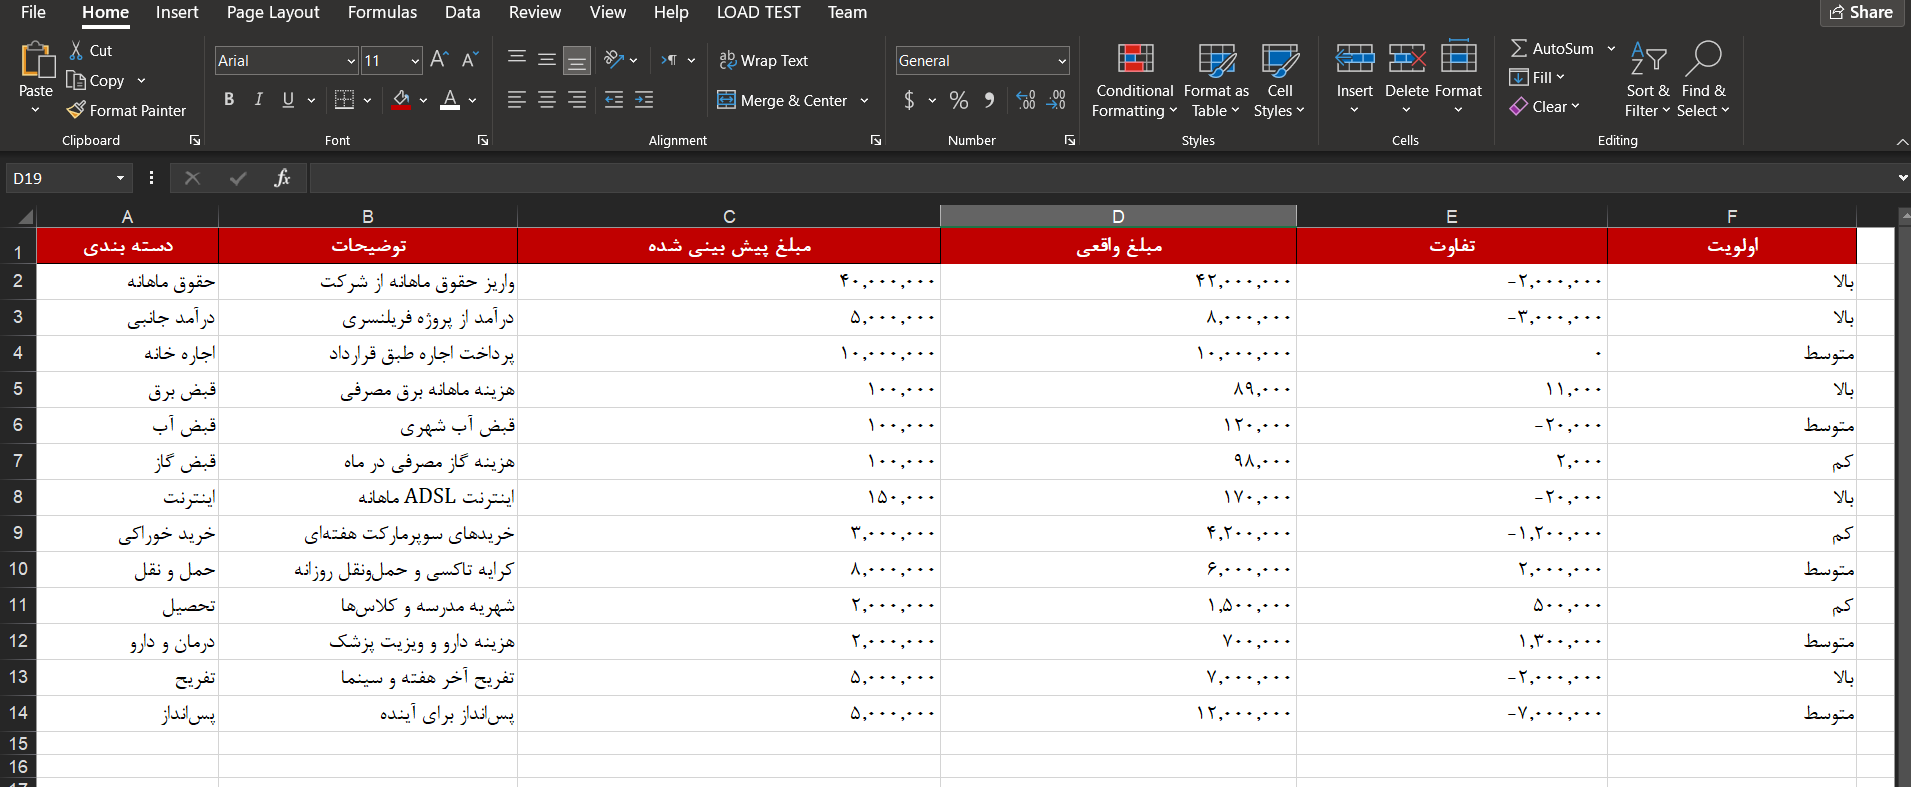
Task: Toggle underline formatting
Action: [x=288, y=100]
